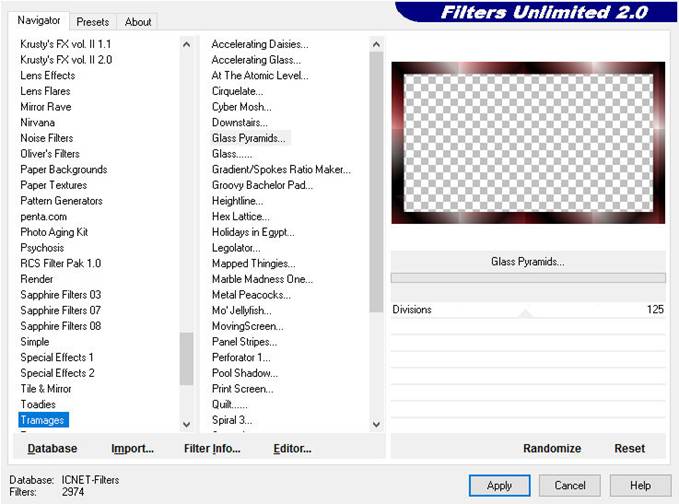The image size is (679, 504).
Task: Click Import... to add filters
Action: pos(132,448)
